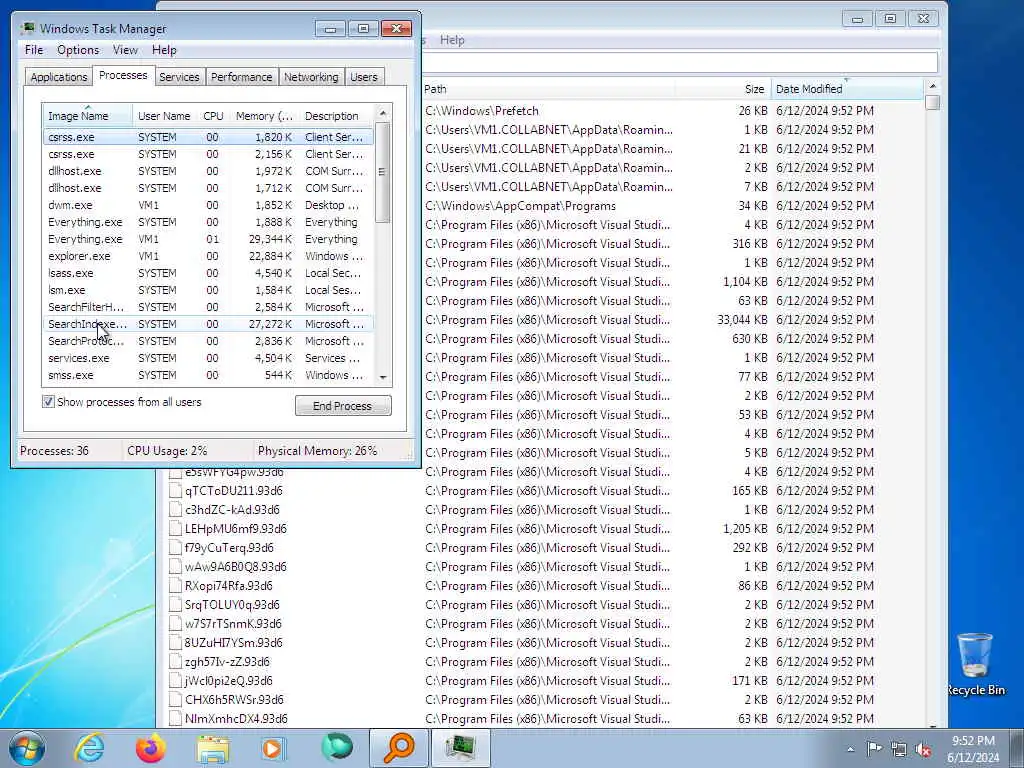Sort processes by Image Name column
This screenshot has width=1024, height=768.
tap(88, 115)
